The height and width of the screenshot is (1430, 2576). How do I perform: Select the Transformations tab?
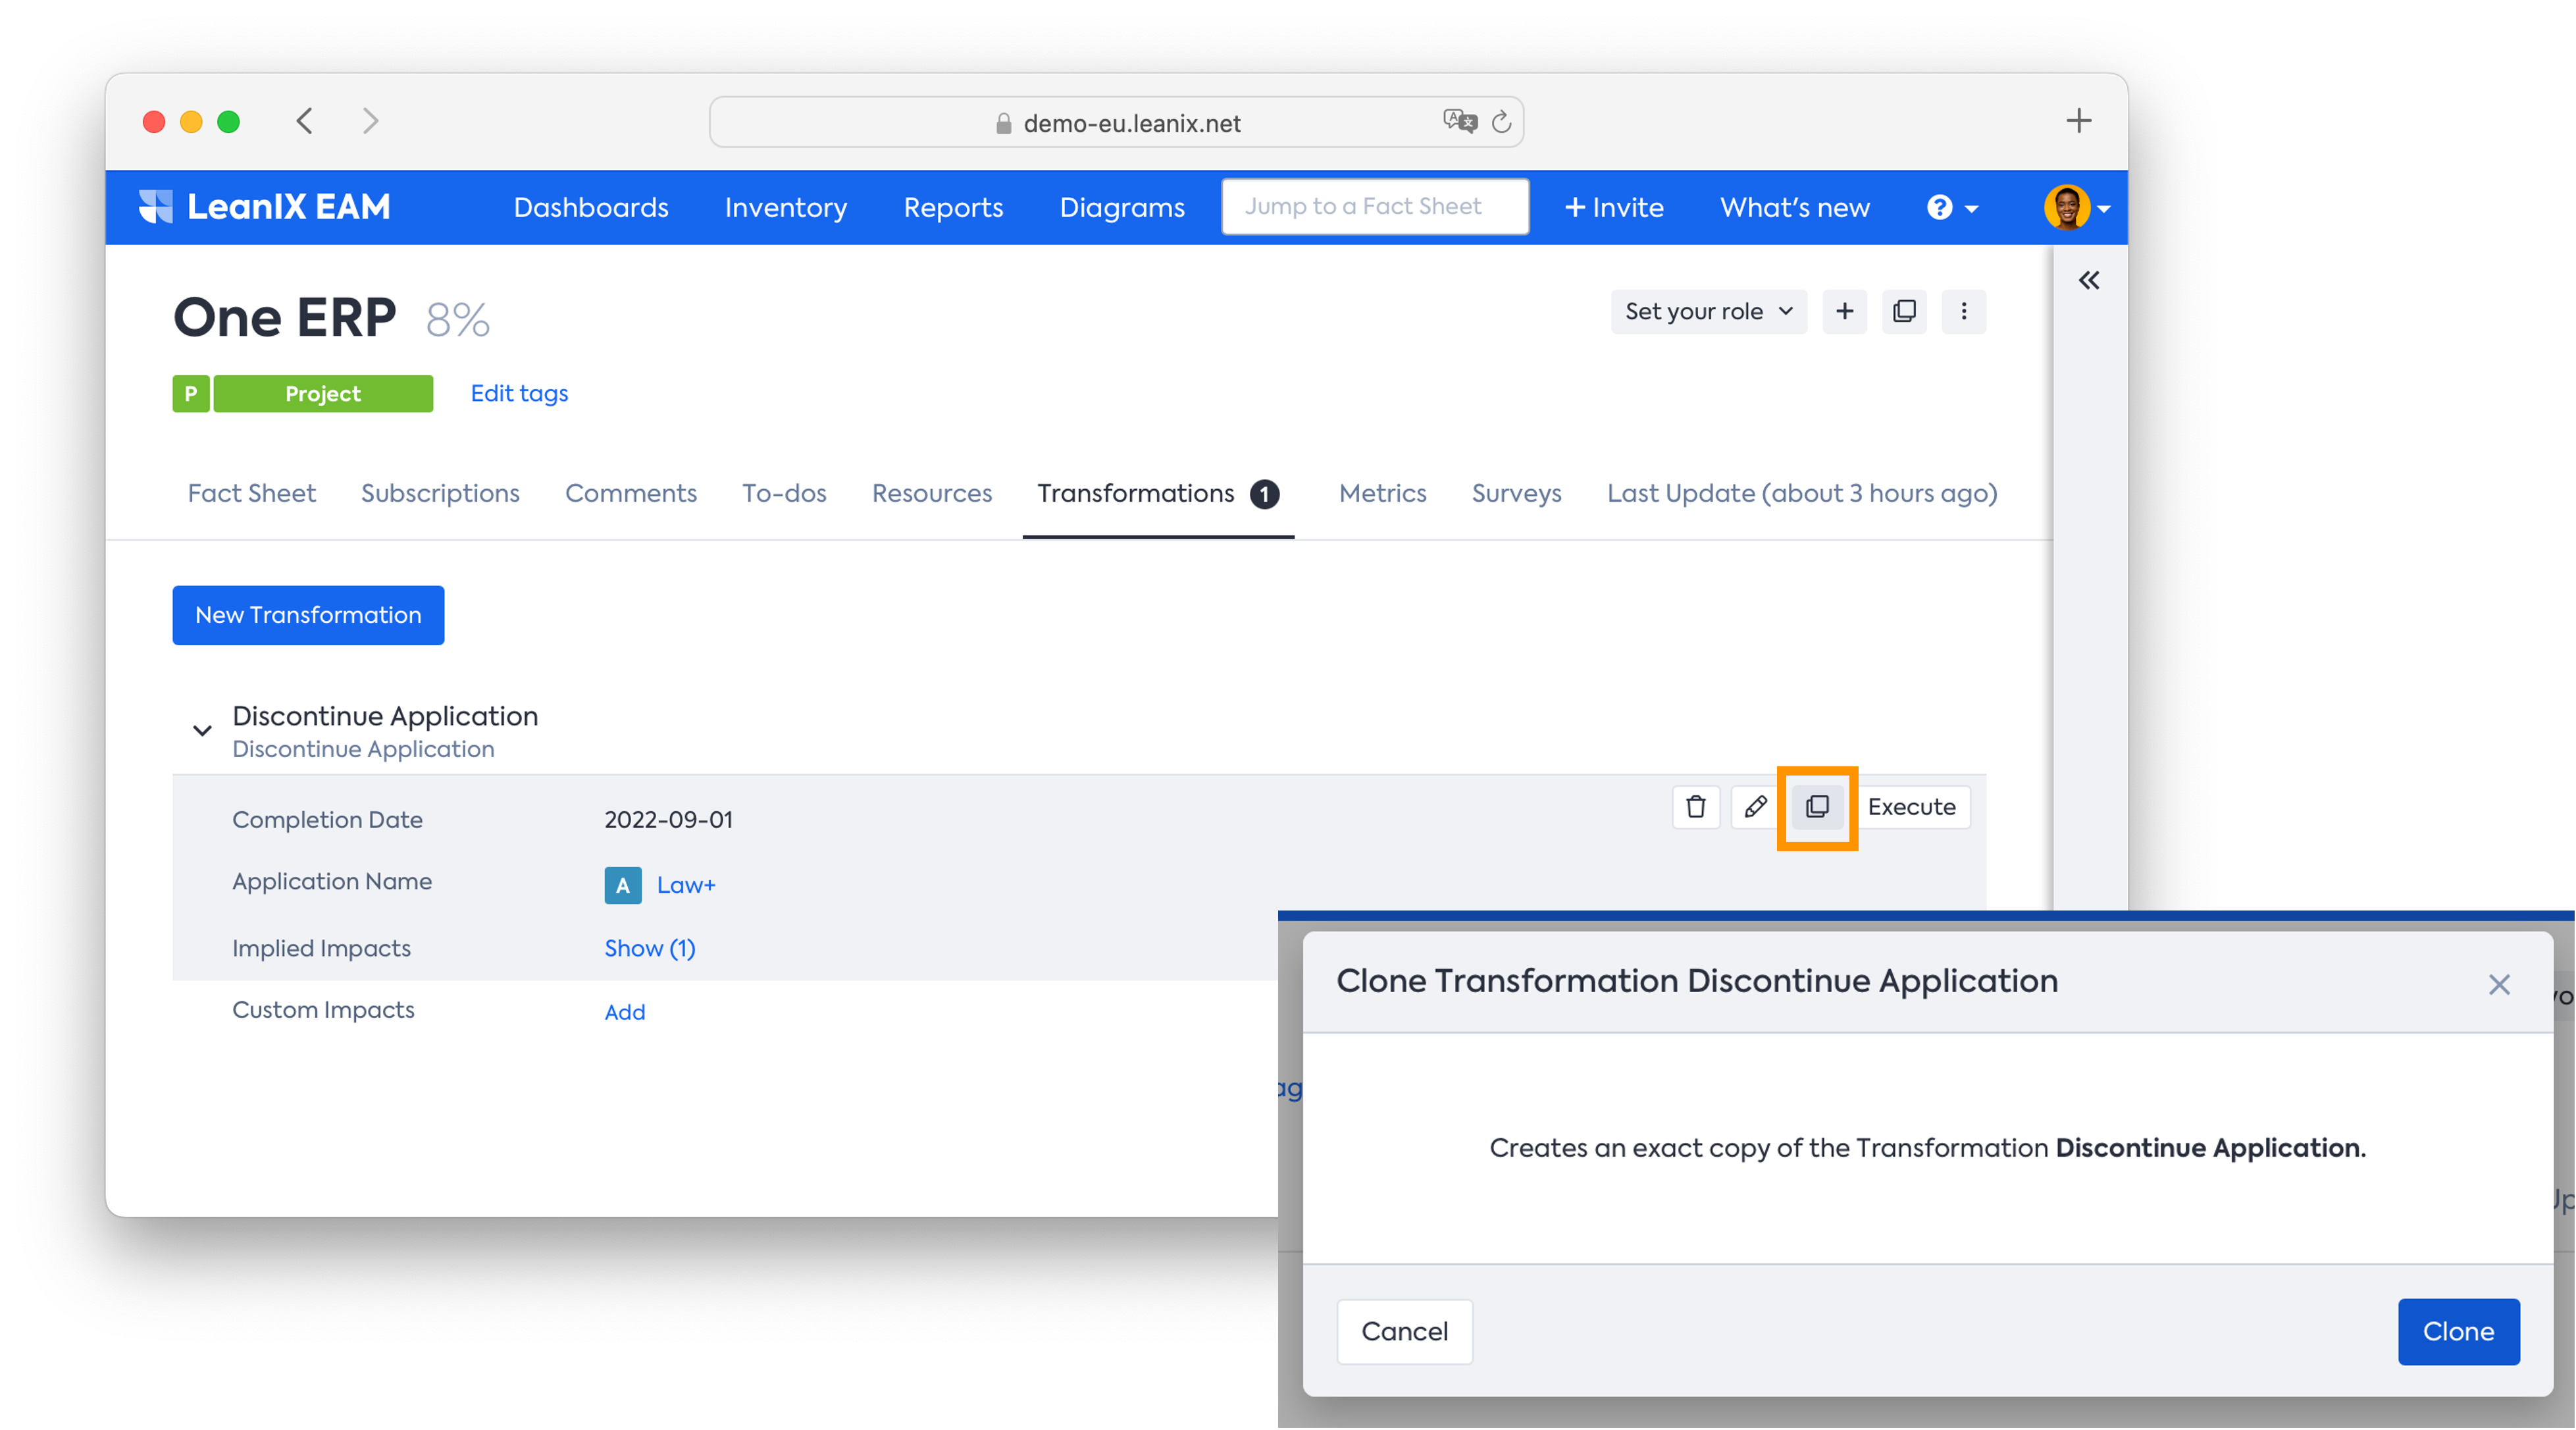pos(1158,493)
